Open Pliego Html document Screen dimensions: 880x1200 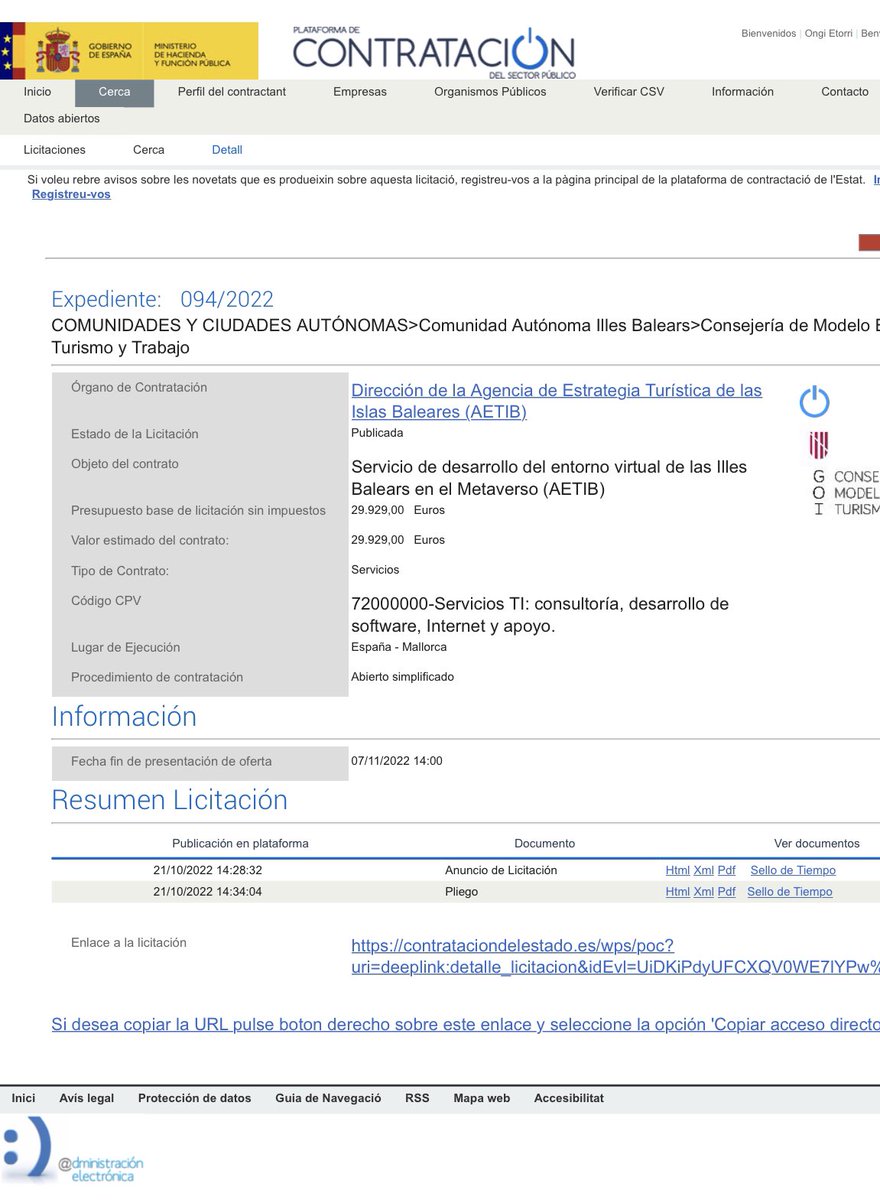pyautogui.click(x=678, y=892)
